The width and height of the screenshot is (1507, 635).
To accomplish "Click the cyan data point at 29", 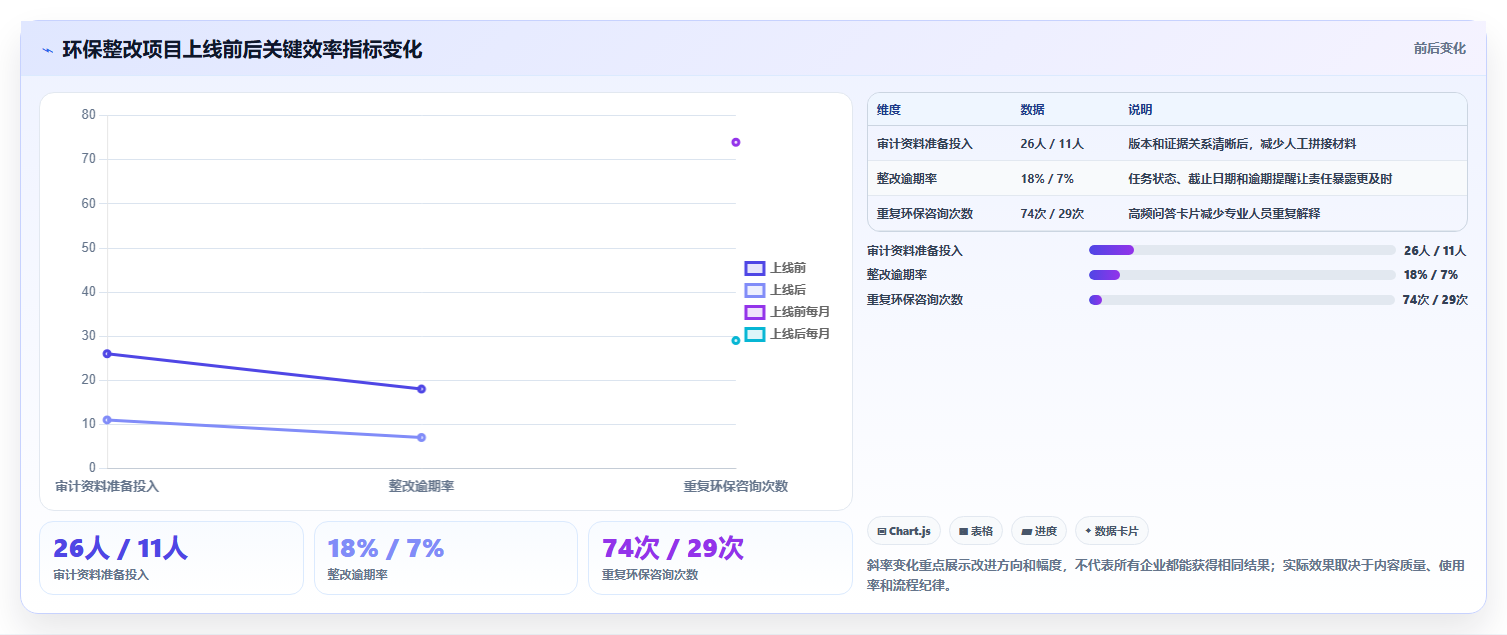I will tap(736, 340).
